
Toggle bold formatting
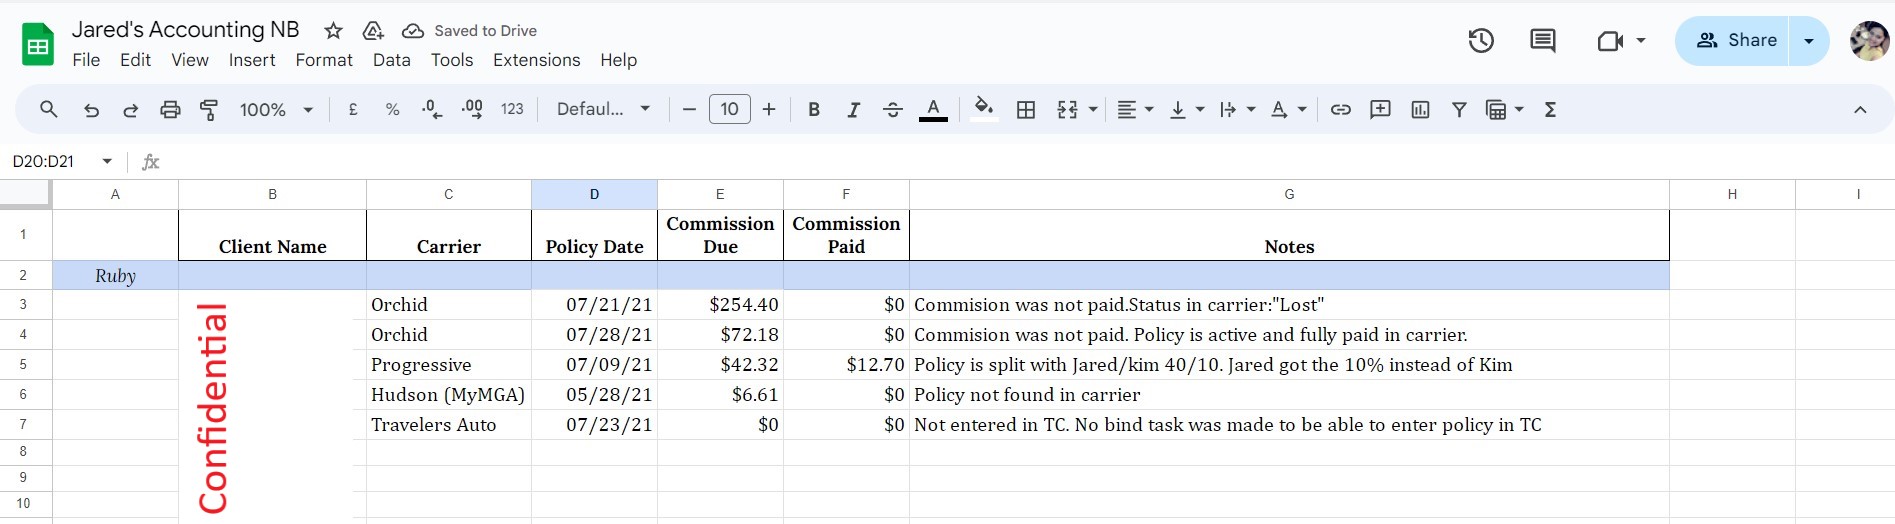pos(814,110)
